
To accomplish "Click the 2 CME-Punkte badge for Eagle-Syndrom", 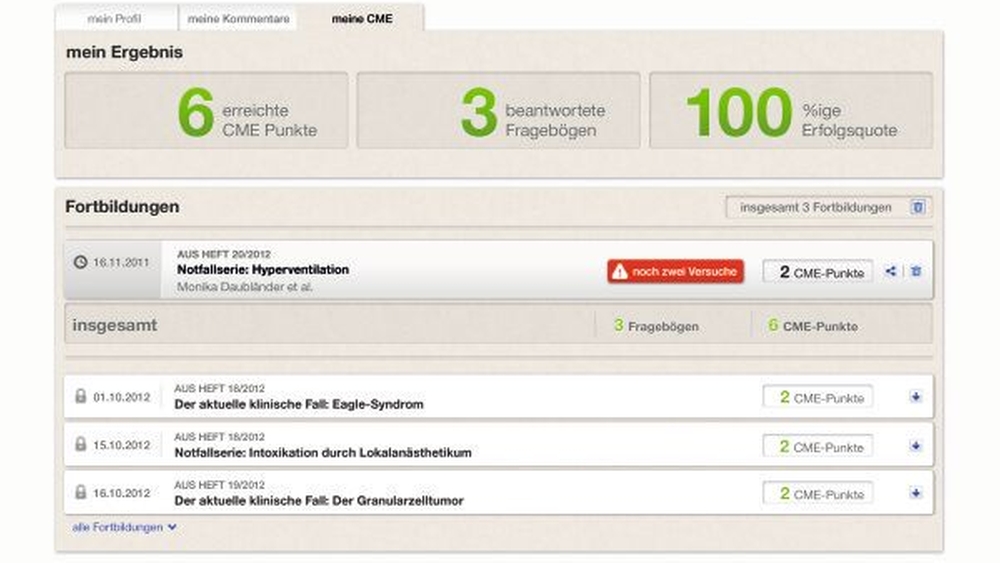I will (818, 397).
